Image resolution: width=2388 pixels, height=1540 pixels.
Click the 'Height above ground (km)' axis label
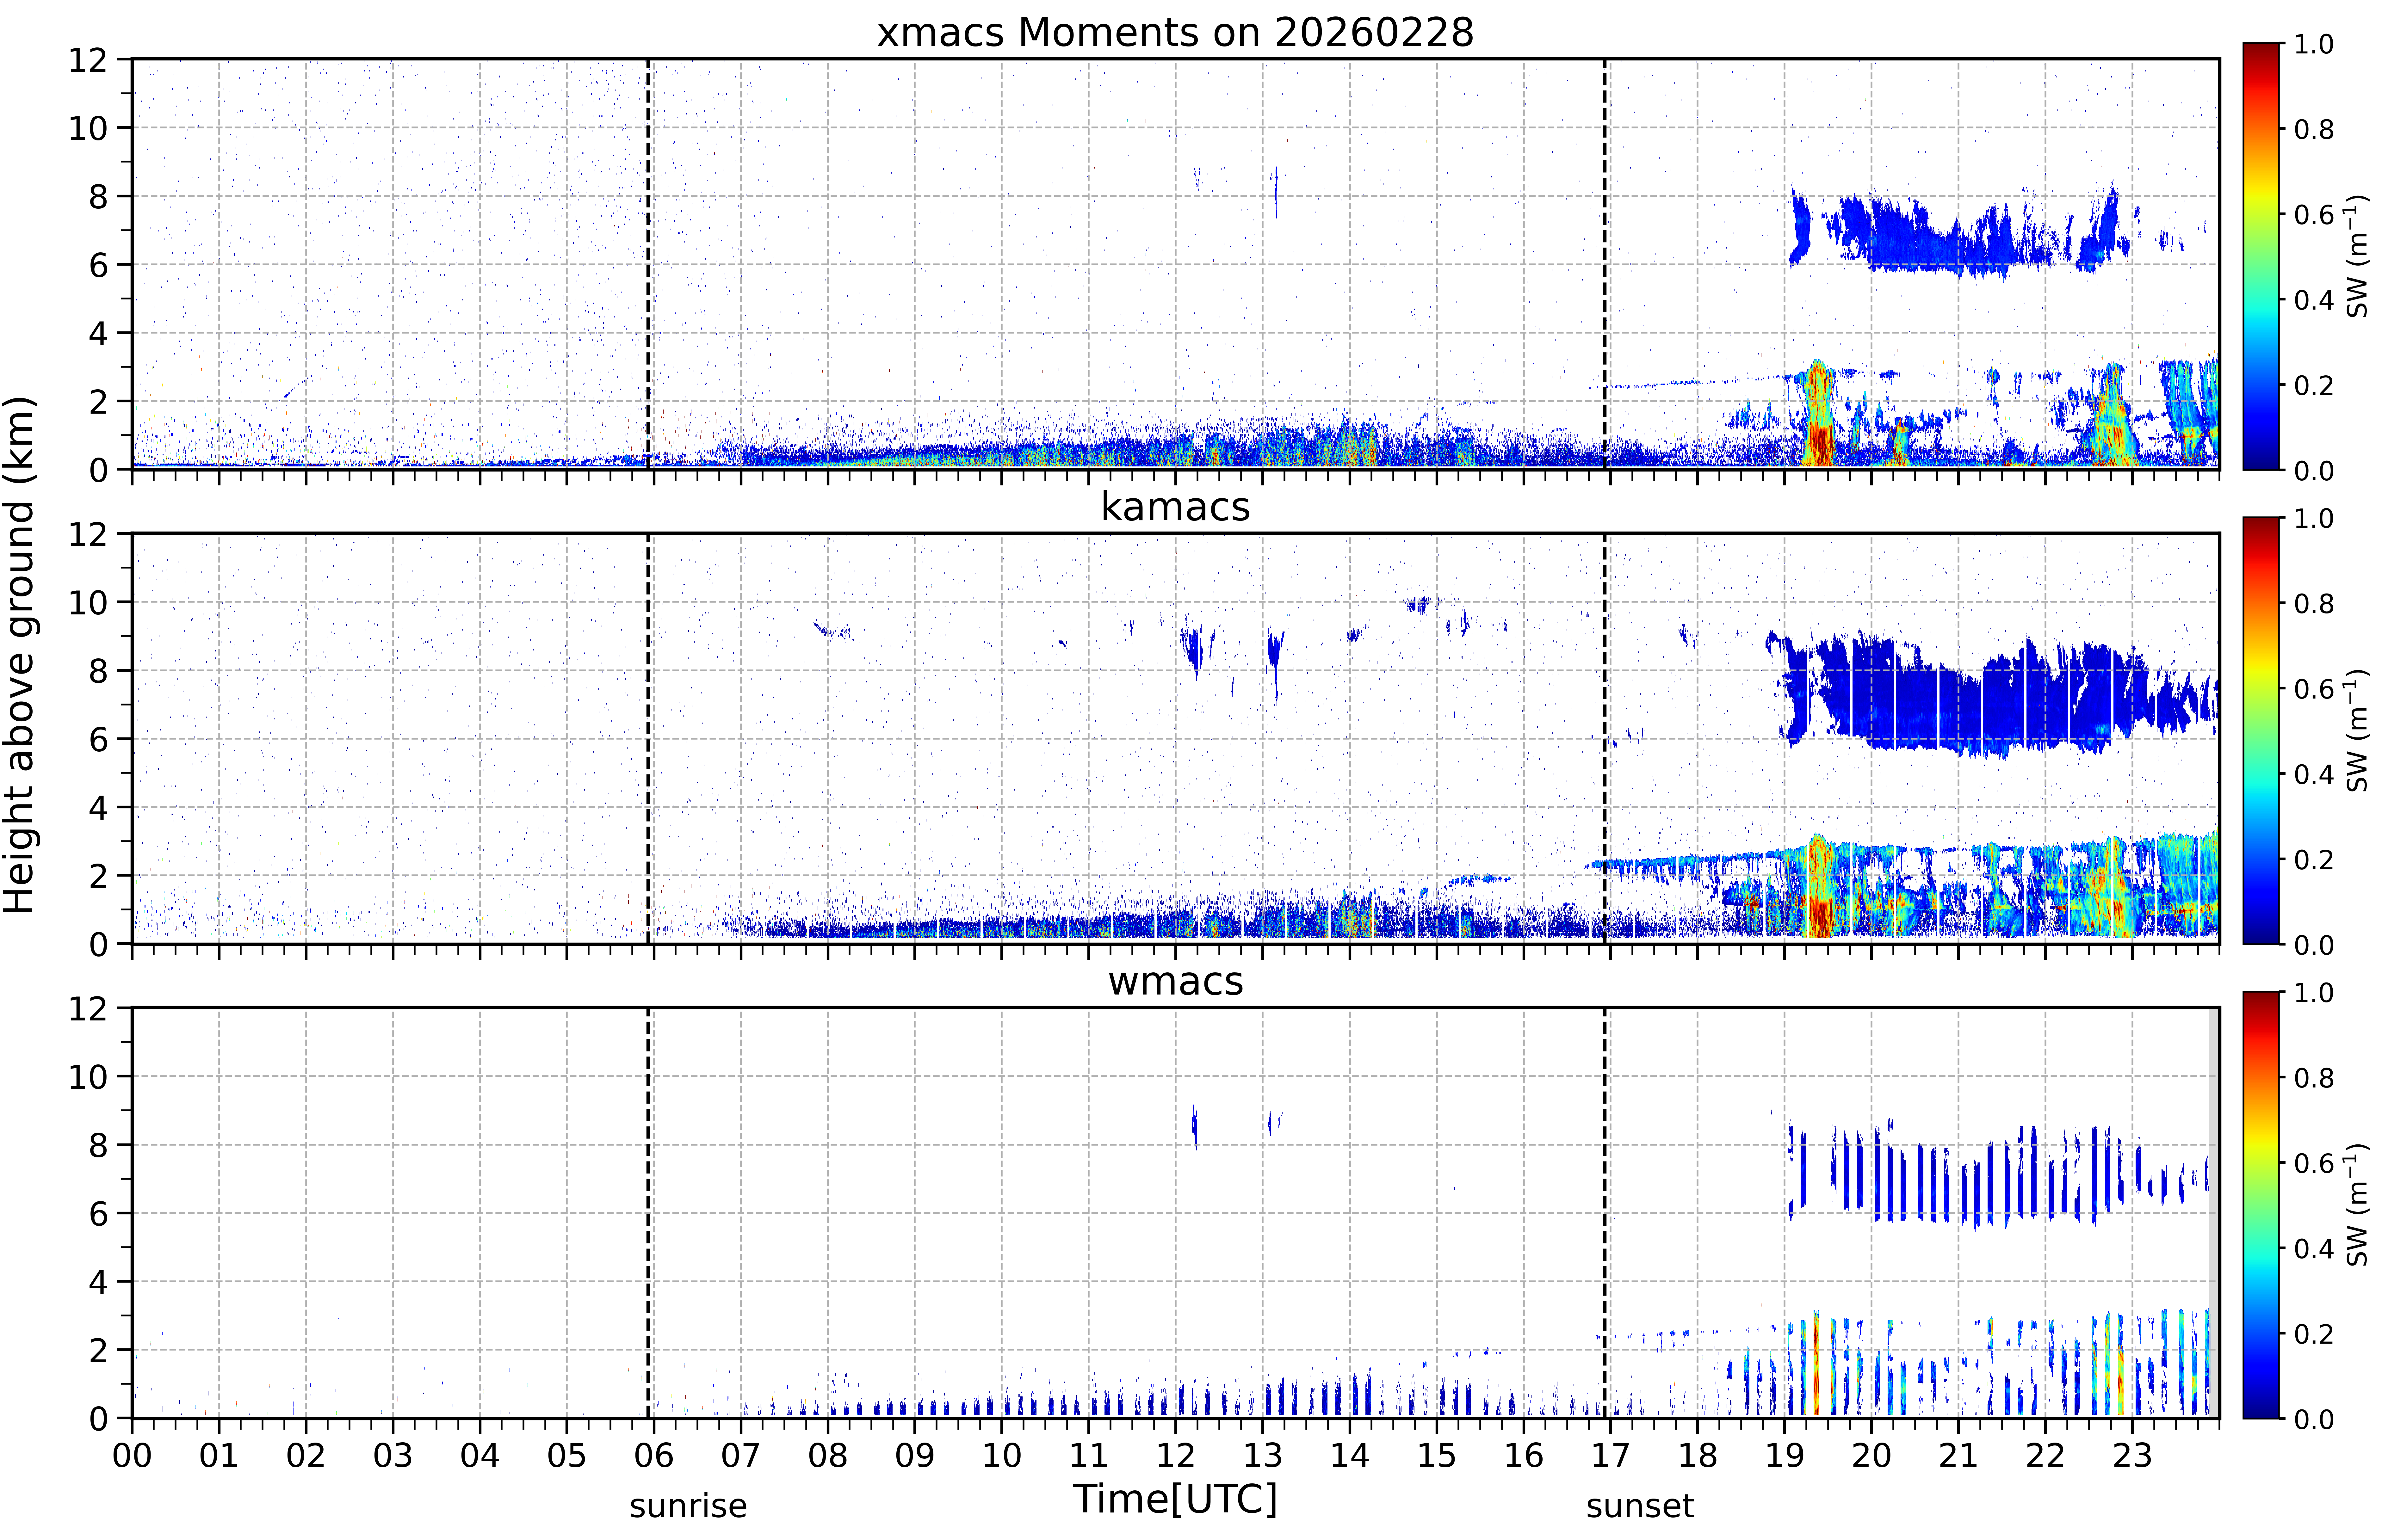pos(19,655)
